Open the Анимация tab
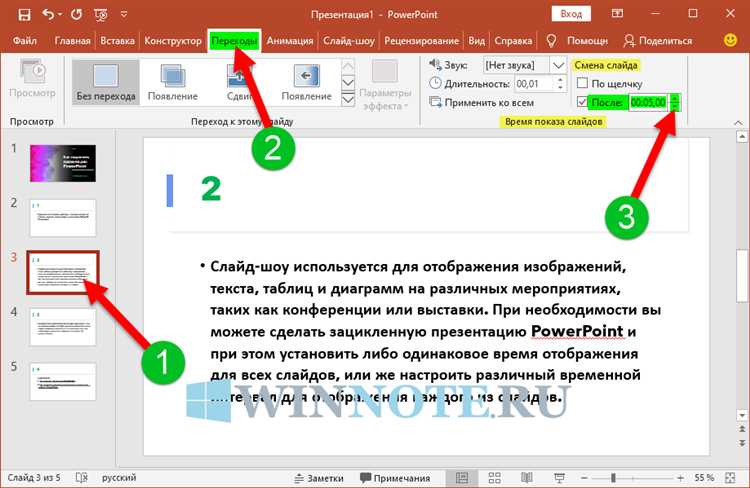 coord(290,41)
